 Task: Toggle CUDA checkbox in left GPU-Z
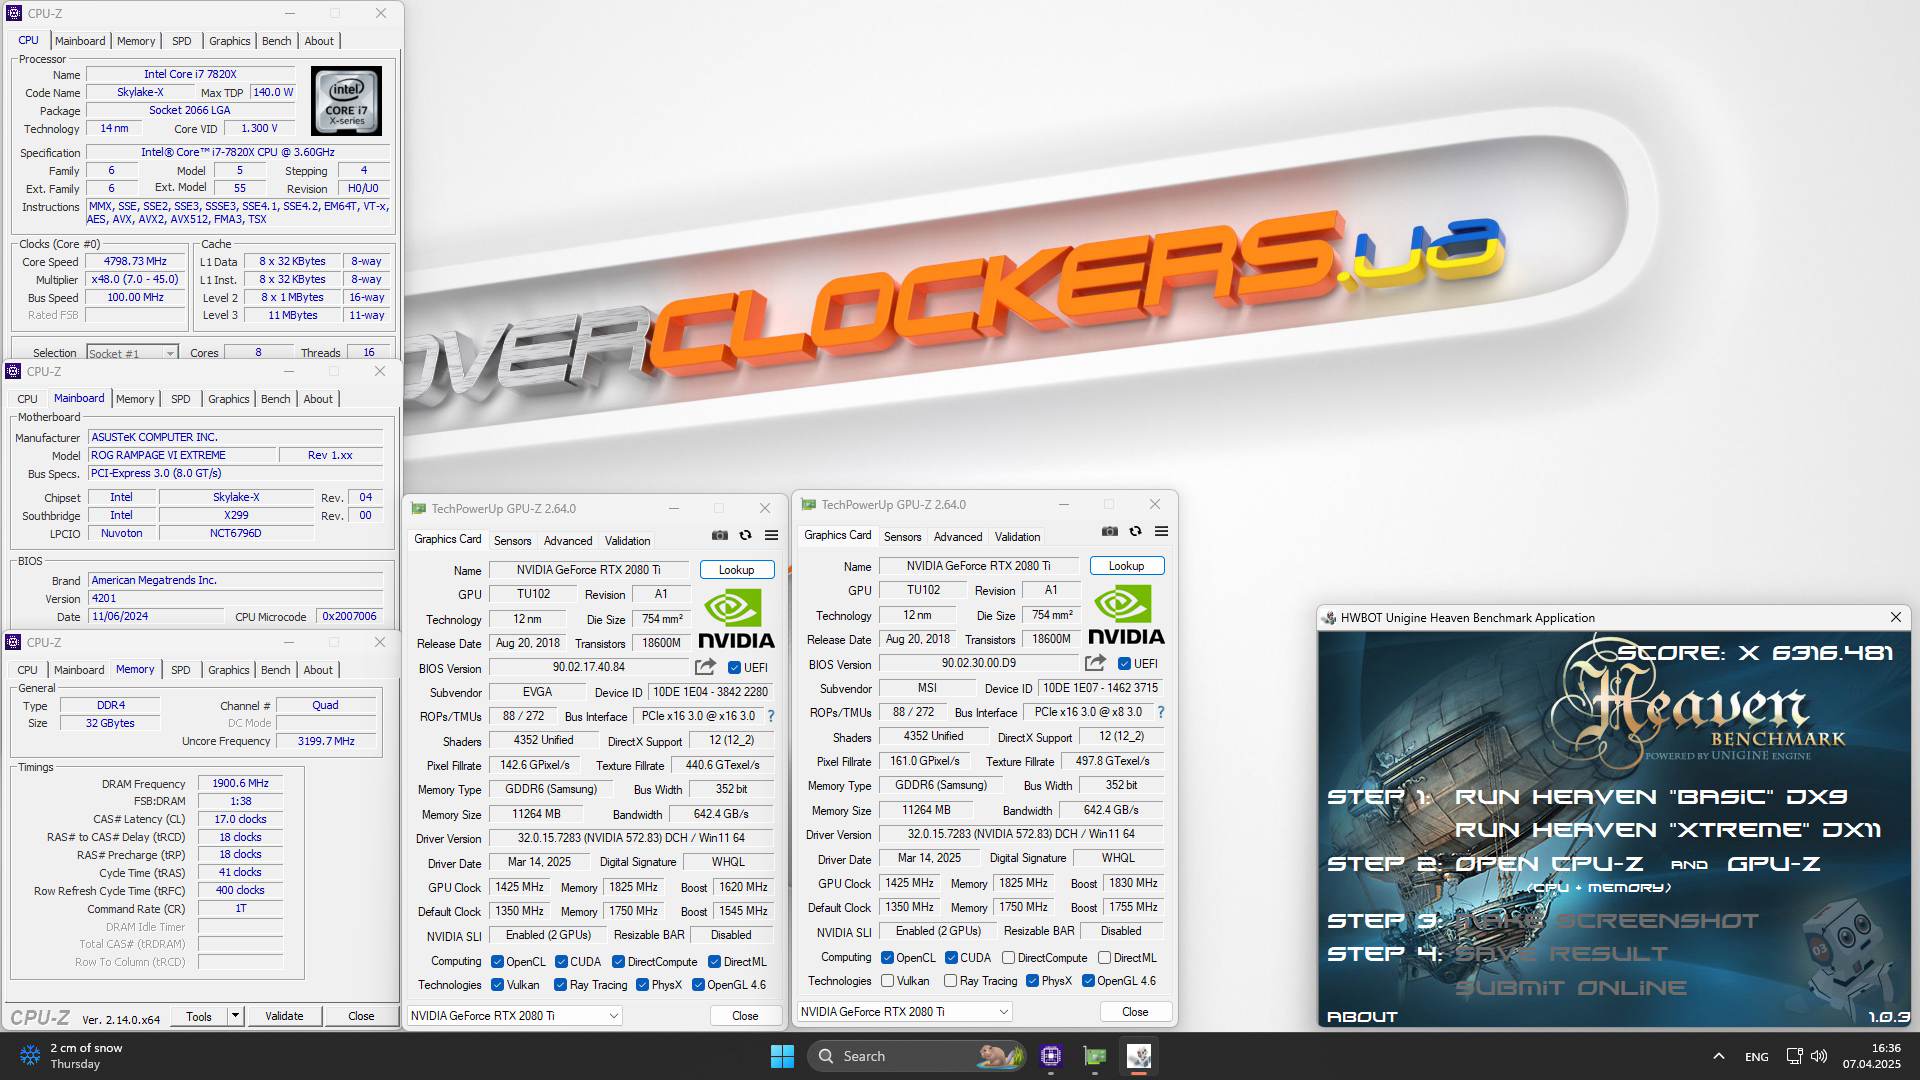point(561,962)
